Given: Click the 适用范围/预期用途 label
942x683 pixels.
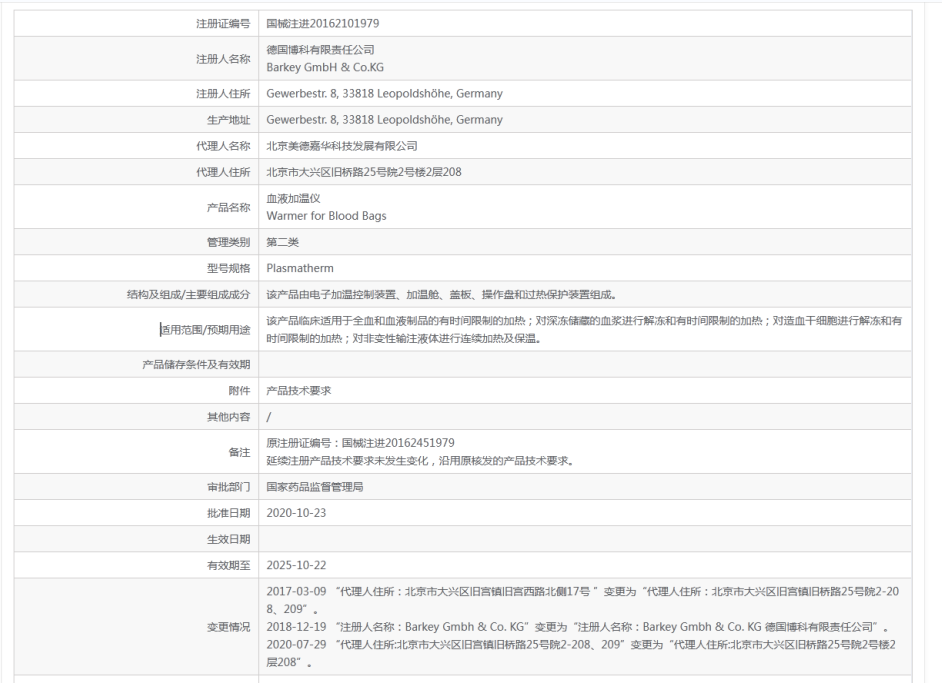Looking at the screenshot, I should 205,330.
